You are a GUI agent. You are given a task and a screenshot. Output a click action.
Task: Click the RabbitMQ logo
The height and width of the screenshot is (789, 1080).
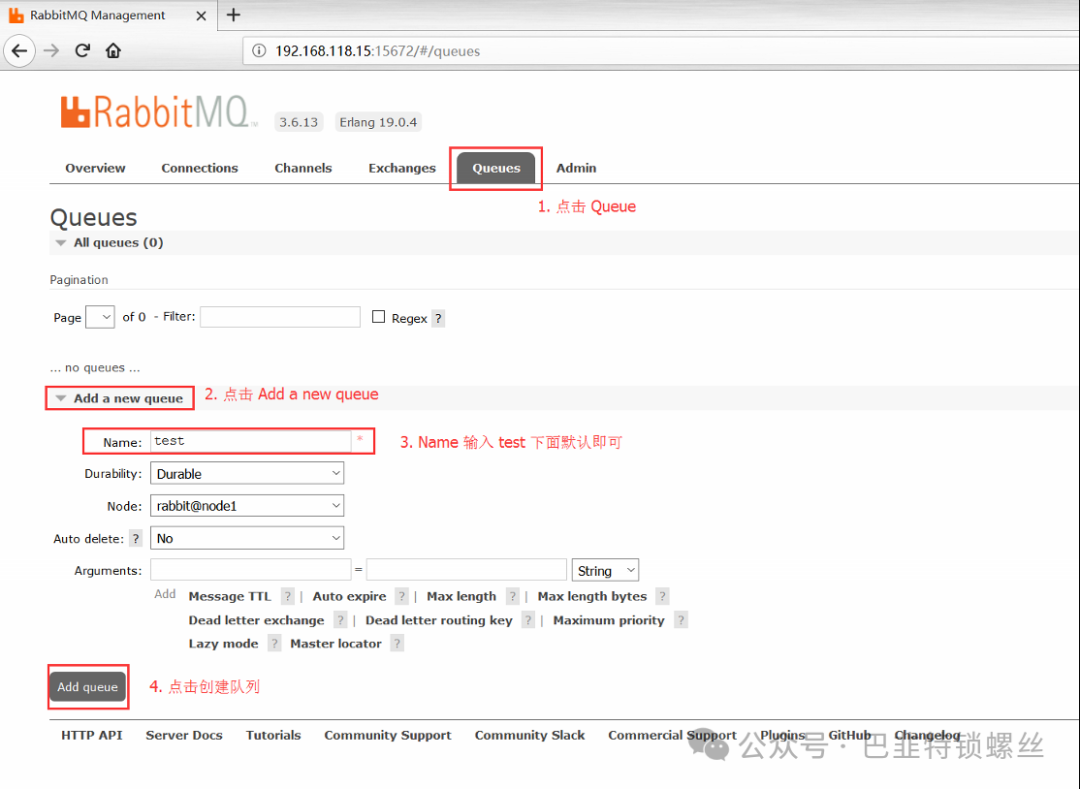tap(159, 112)
